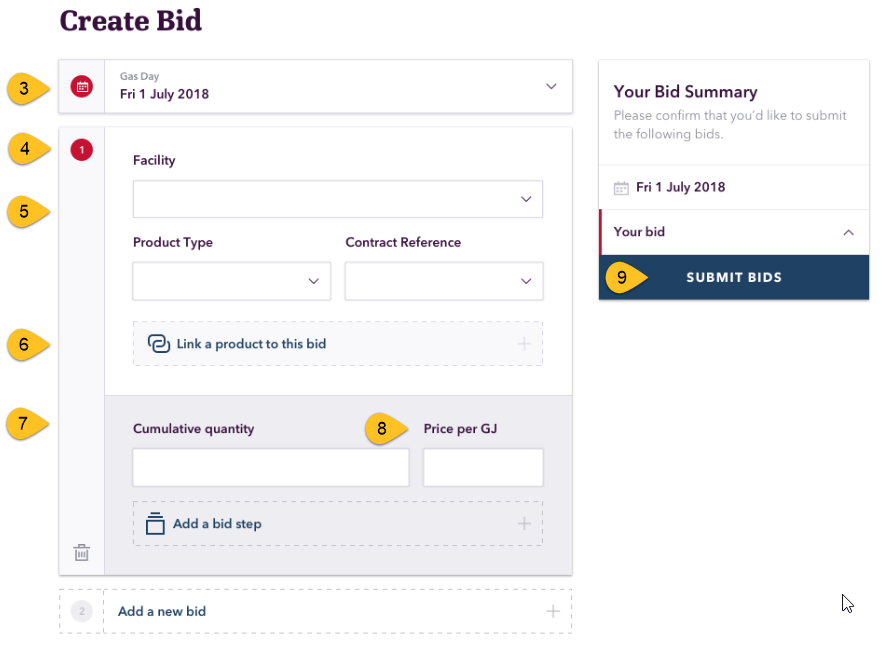891x654 pixels.
Task: Open the Product Type dropdown
Action: click(231, 281)
